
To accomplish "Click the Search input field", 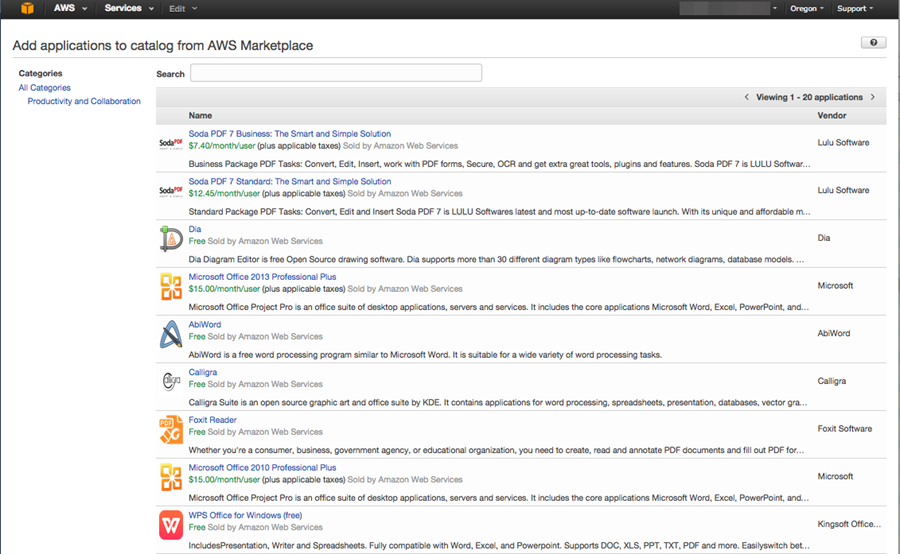I will tap(336, 73).
